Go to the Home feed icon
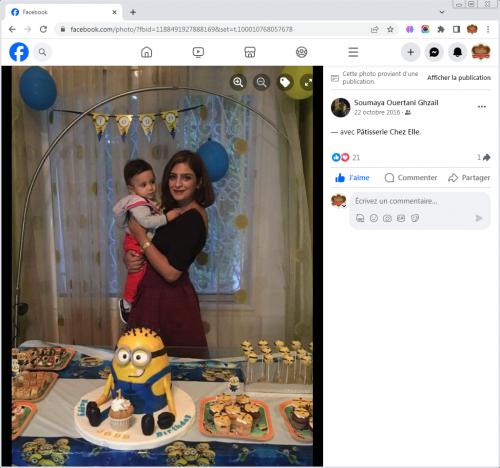Image resolution: width=500 pixels, height=468 pixels. (146, 52)
